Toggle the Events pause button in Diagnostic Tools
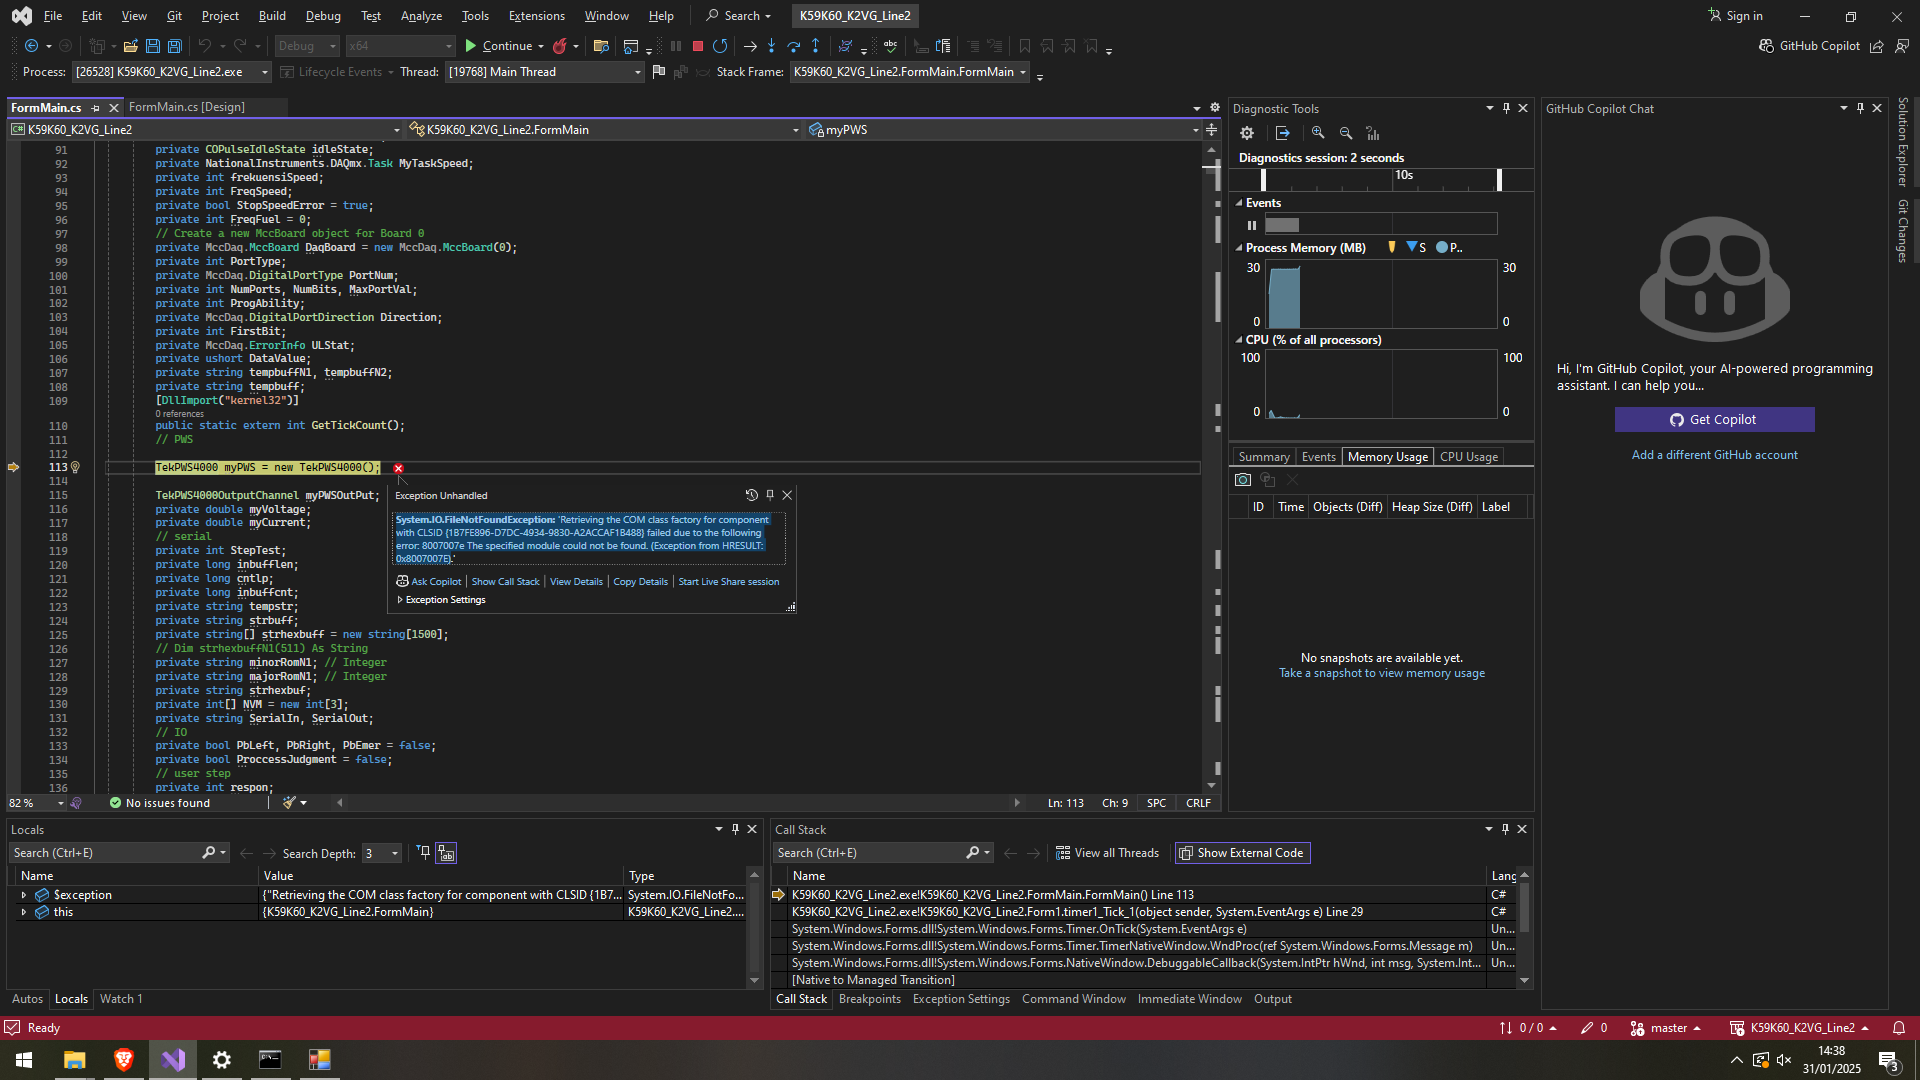 1251,225
